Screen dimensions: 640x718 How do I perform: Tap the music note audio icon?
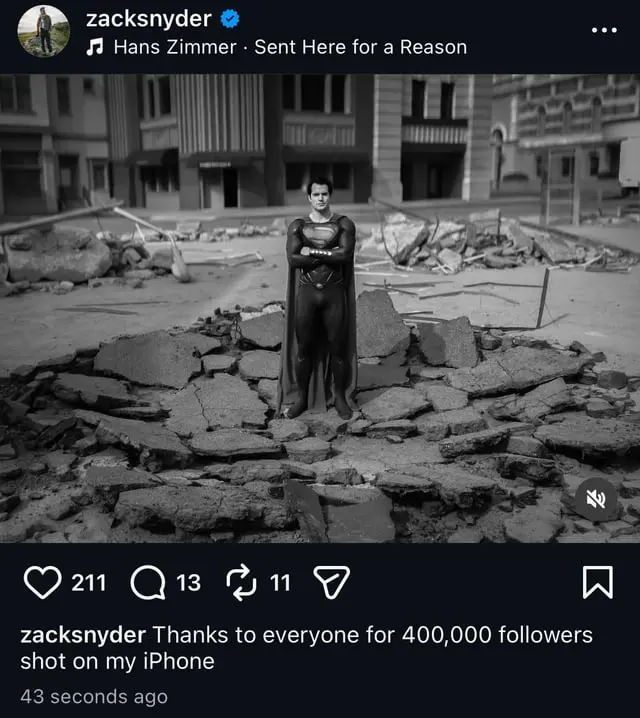(96, 46)
